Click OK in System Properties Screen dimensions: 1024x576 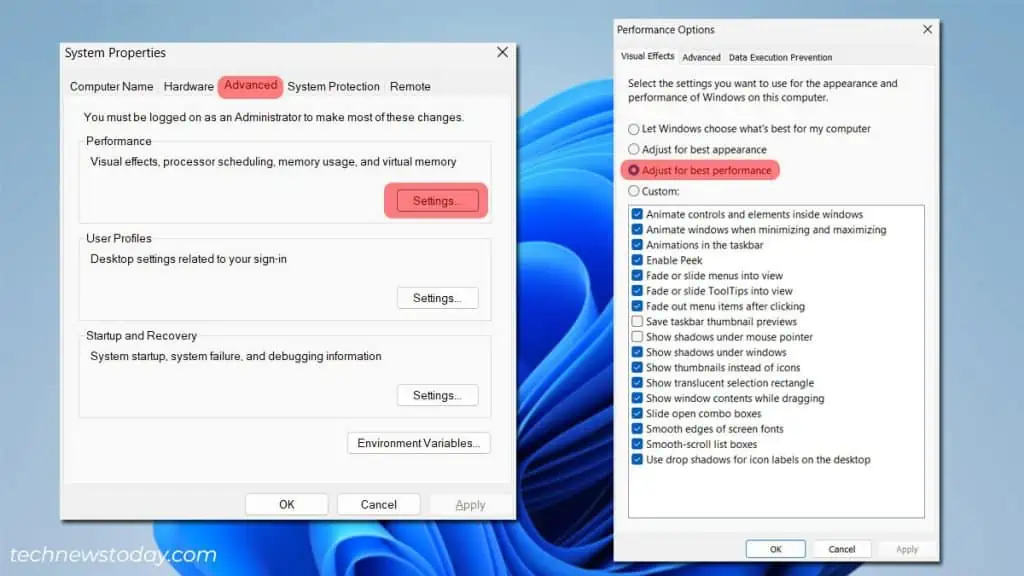[287, 504]
